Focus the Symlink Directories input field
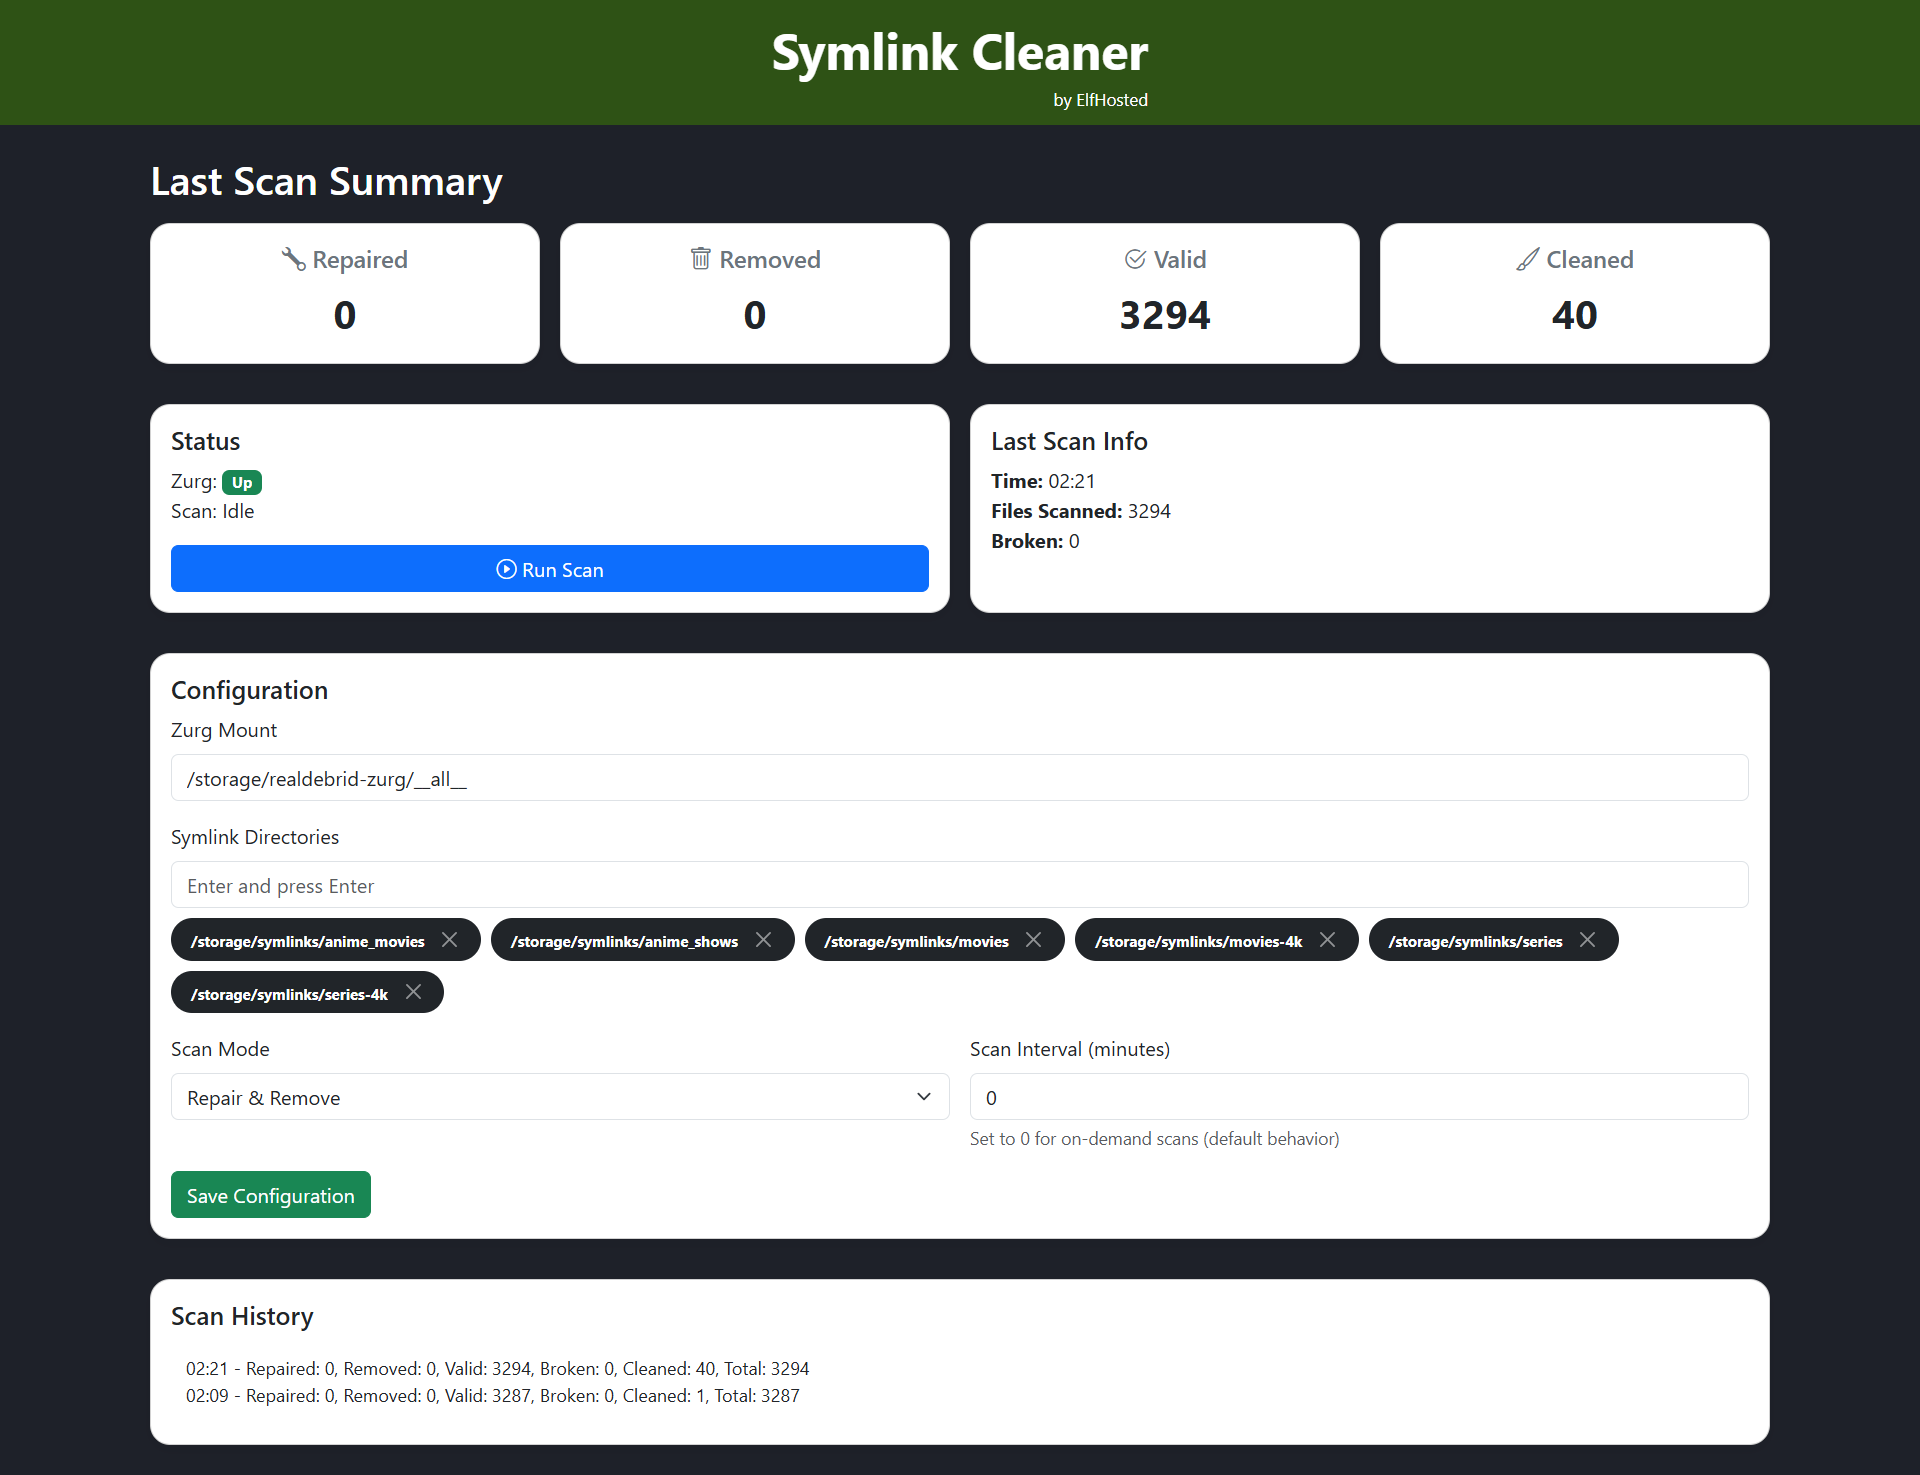Image resolution: width=1920 pixels, height=1475 pixels. point(960,885)
